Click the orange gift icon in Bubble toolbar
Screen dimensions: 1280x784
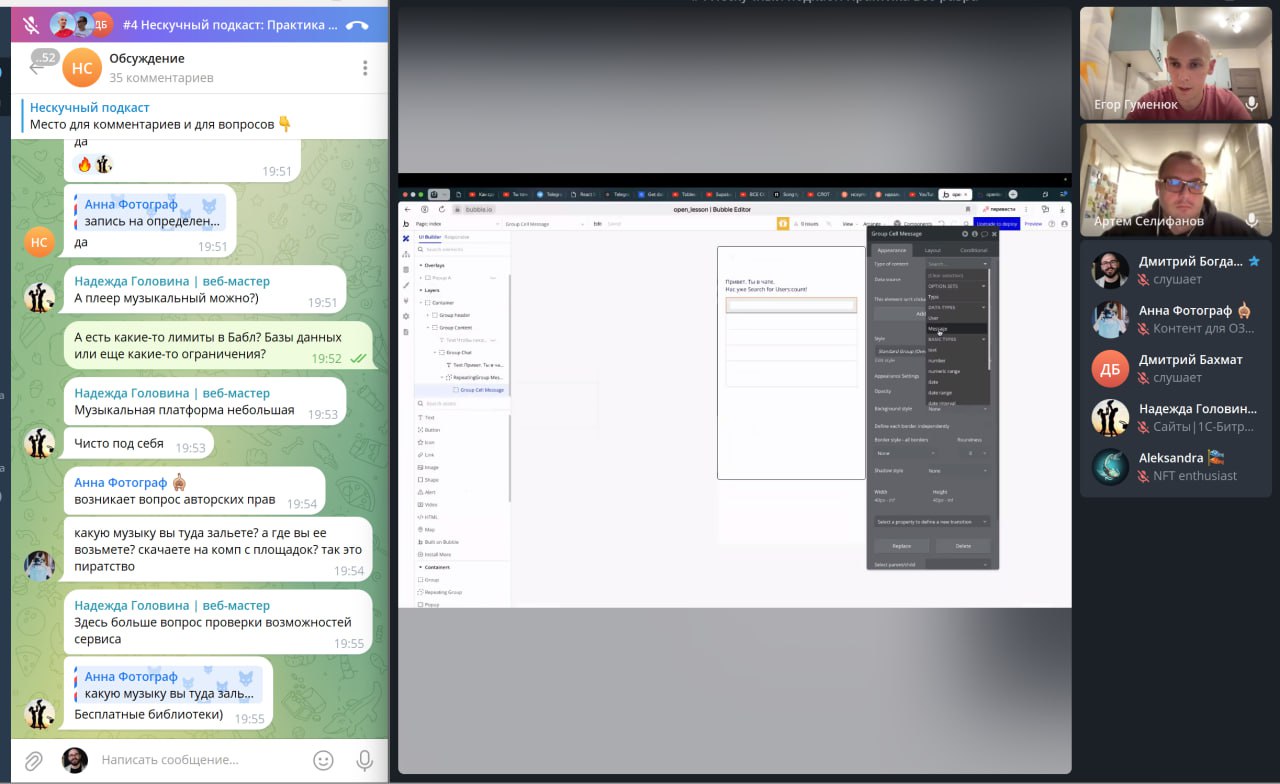(783, 223)
